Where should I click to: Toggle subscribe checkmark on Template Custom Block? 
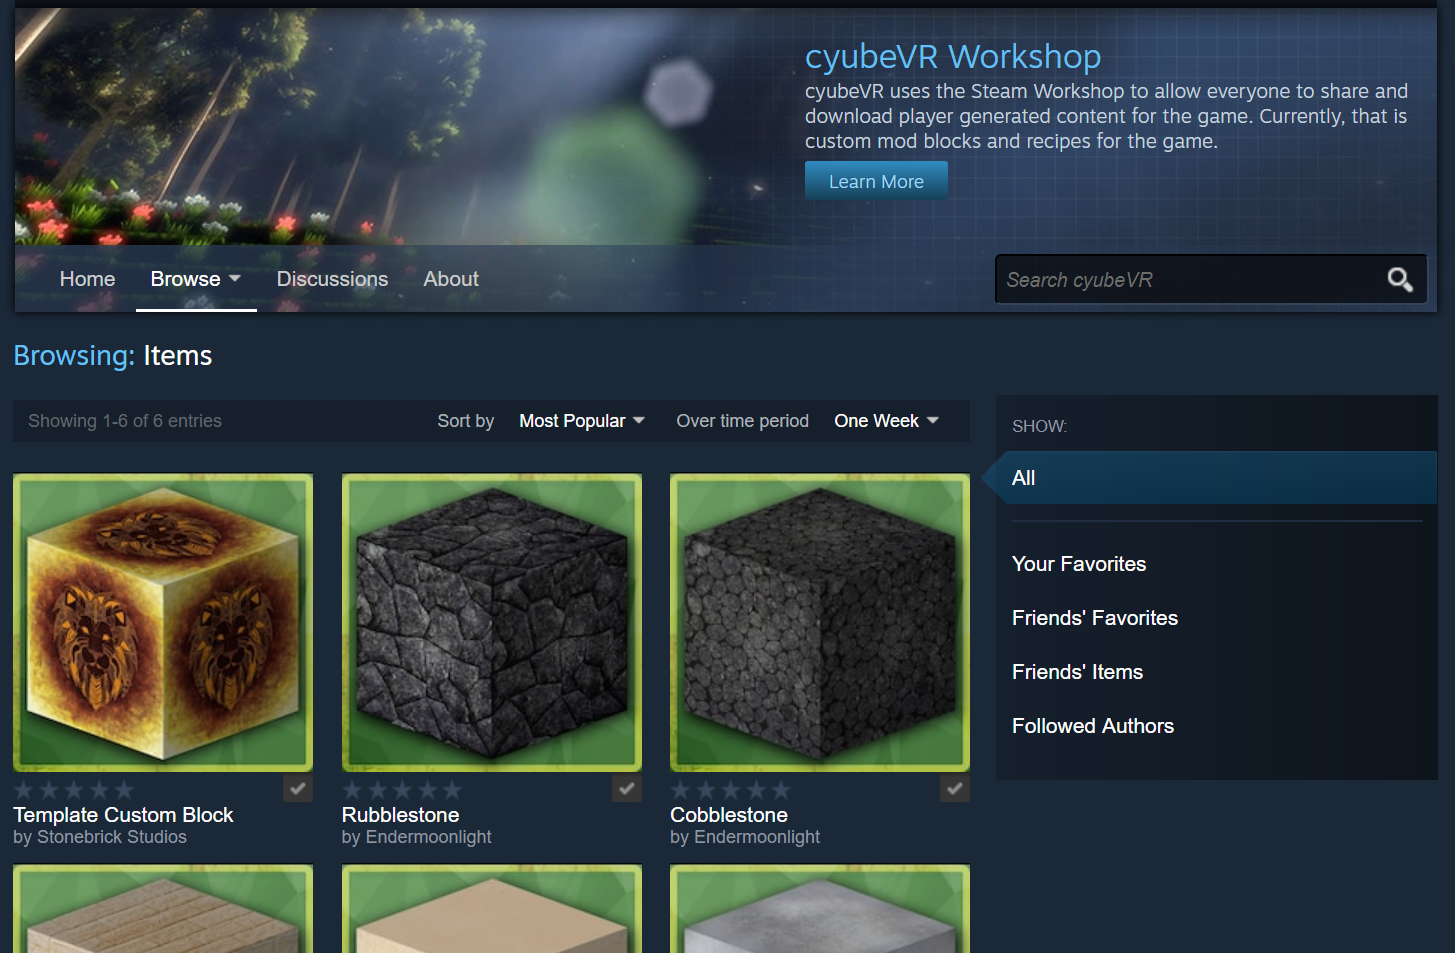click(x=297, y=789)
